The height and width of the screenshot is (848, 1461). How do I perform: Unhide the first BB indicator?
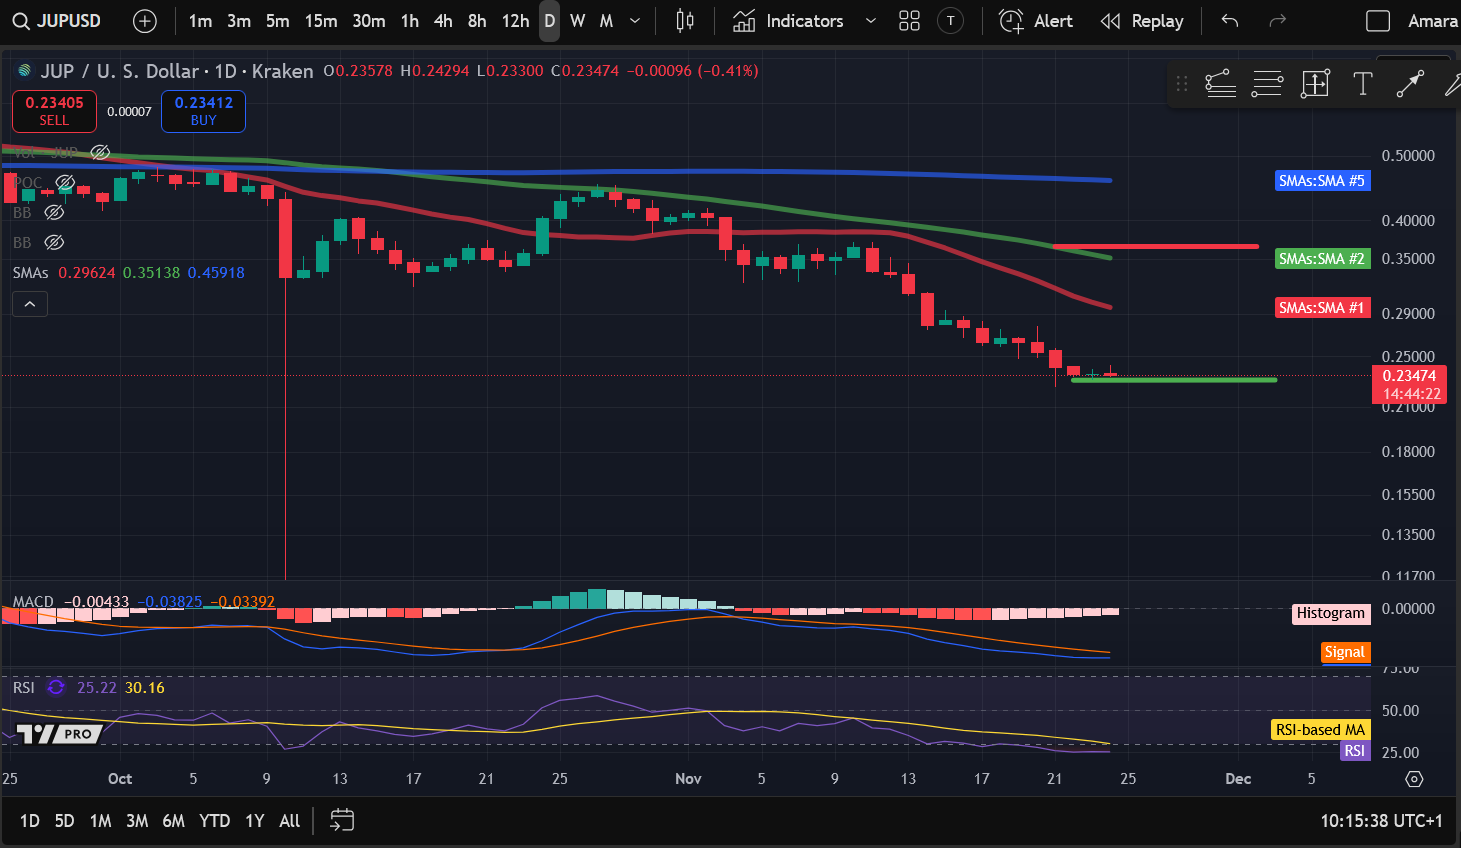click(x=55, y=212)
